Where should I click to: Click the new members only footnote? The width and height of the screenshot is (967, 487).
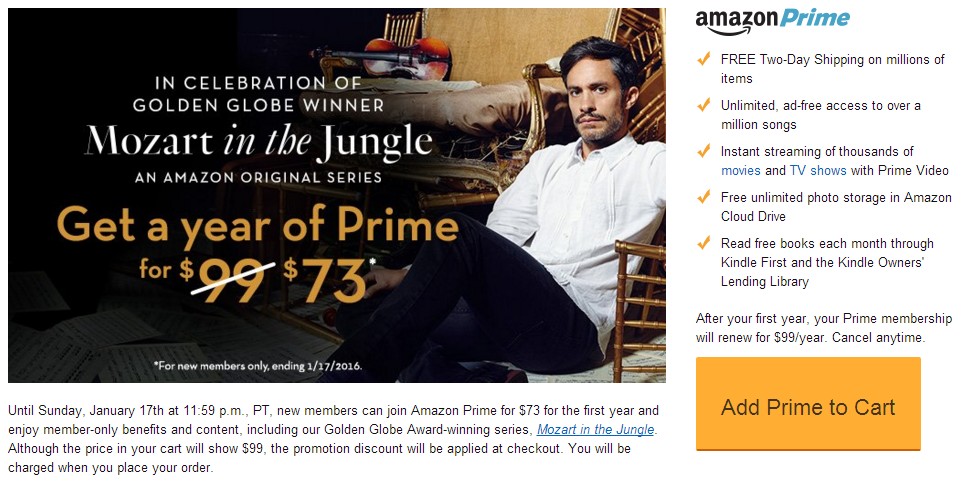[258, 366]
